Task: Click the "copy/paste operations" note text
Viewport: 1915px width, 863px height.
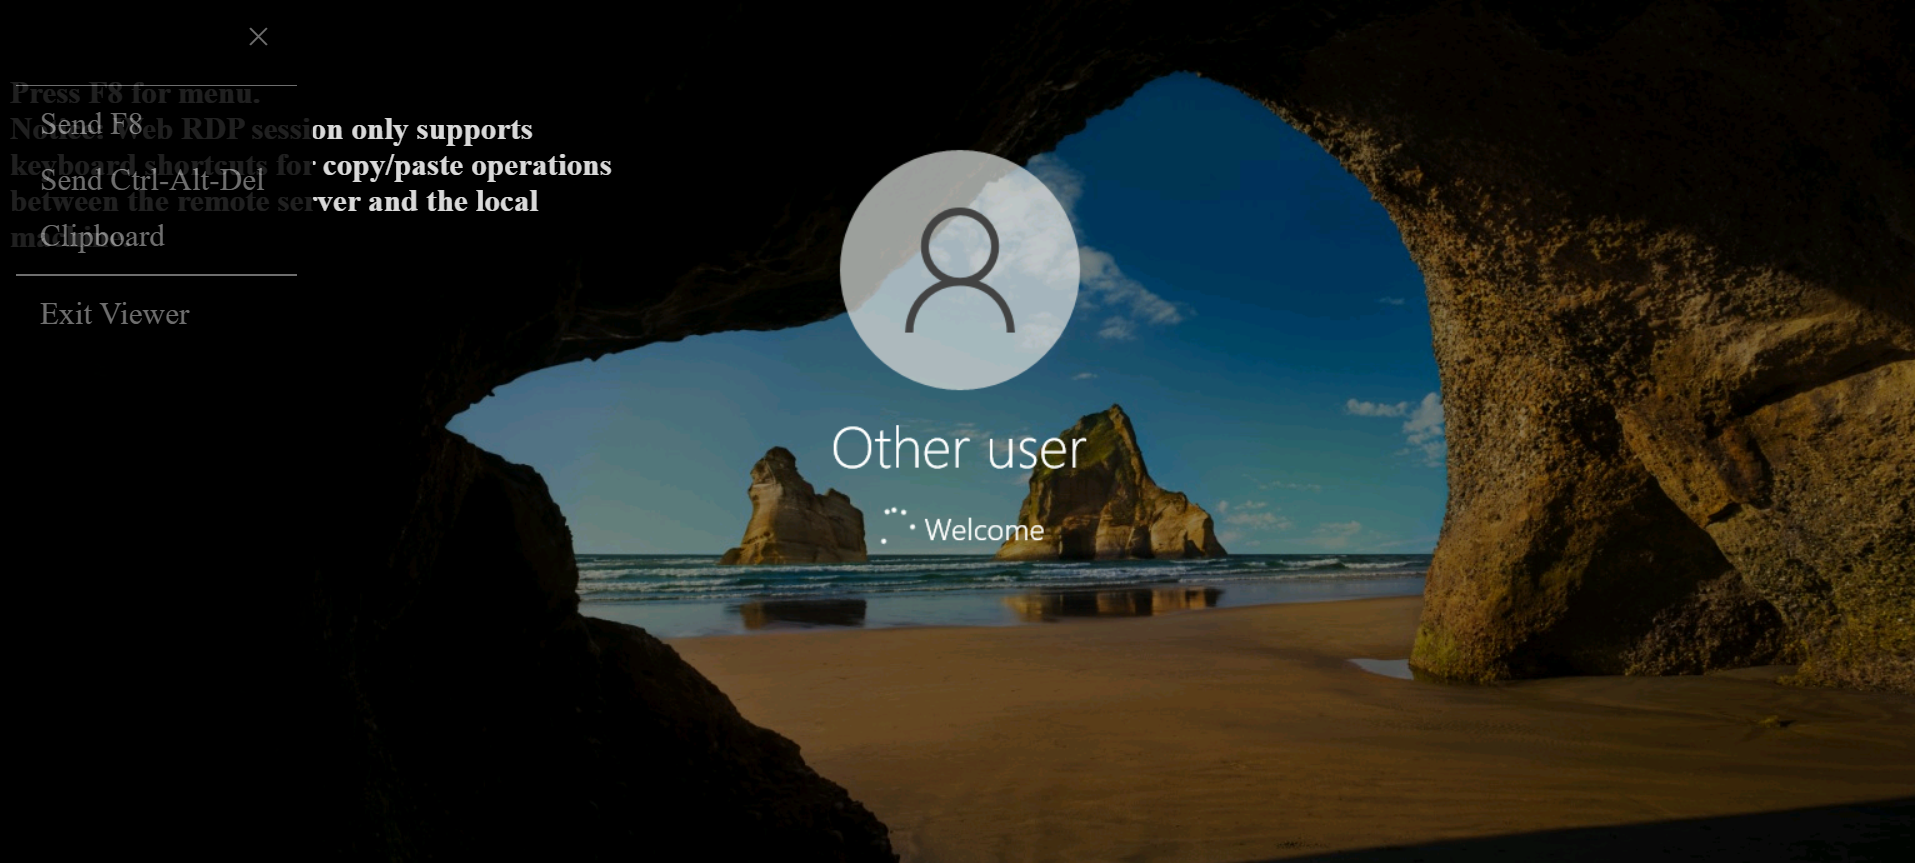Action: point(467,165)
